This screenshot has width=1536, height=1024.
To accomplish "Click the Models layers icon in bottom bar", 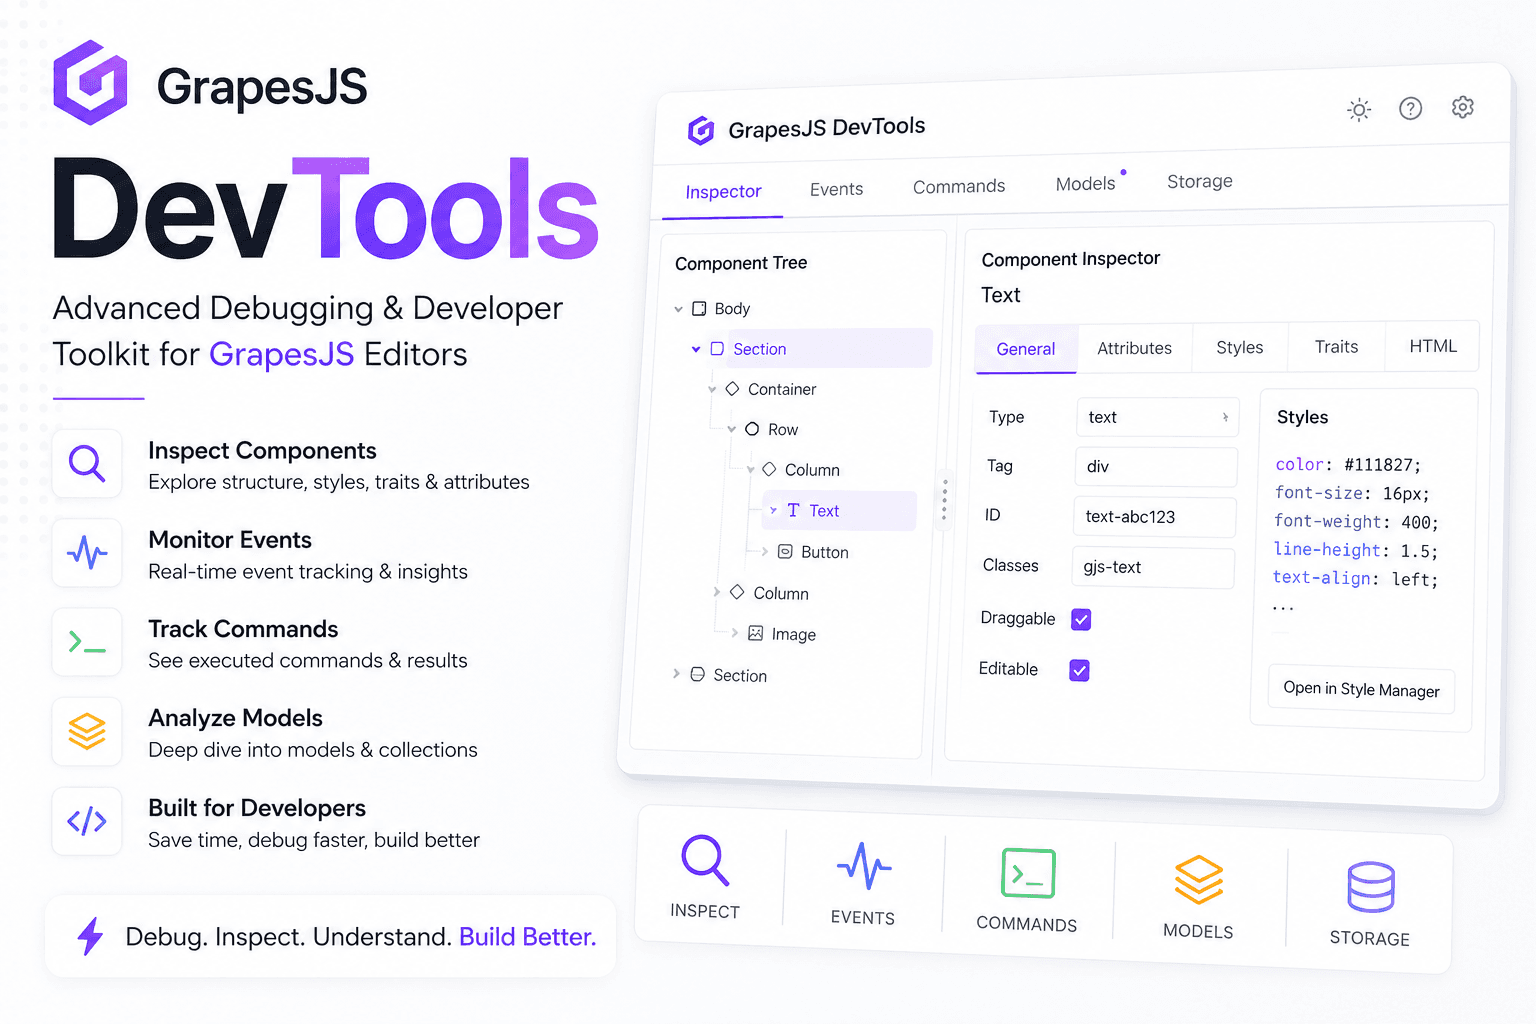I will (1199, 880).
